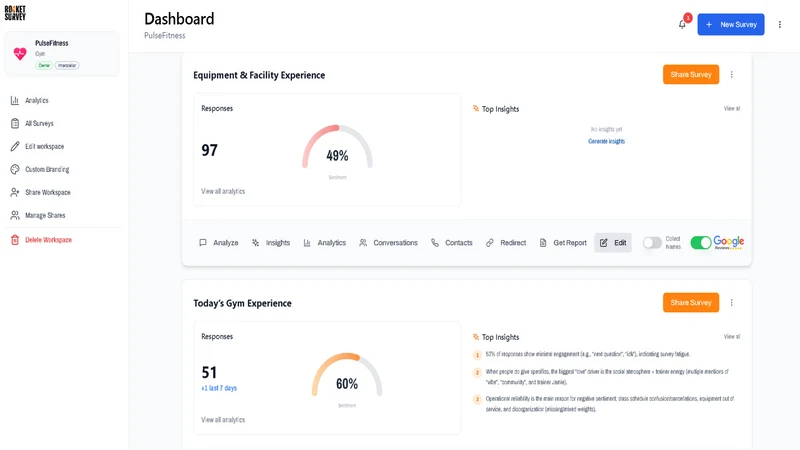Click the Google Reviews logo
The image size is (800, 450).
(729, 242)
